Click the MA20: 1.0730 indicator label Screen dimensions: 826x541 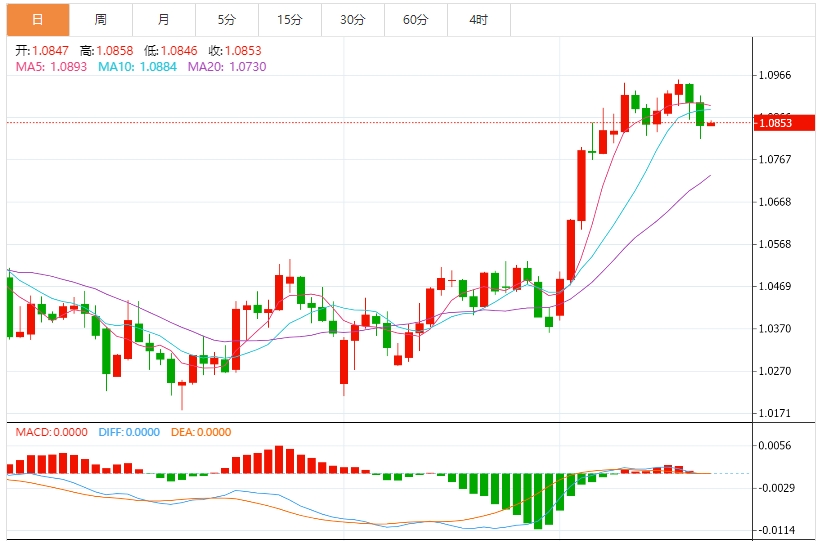click(x=227, y=67)
